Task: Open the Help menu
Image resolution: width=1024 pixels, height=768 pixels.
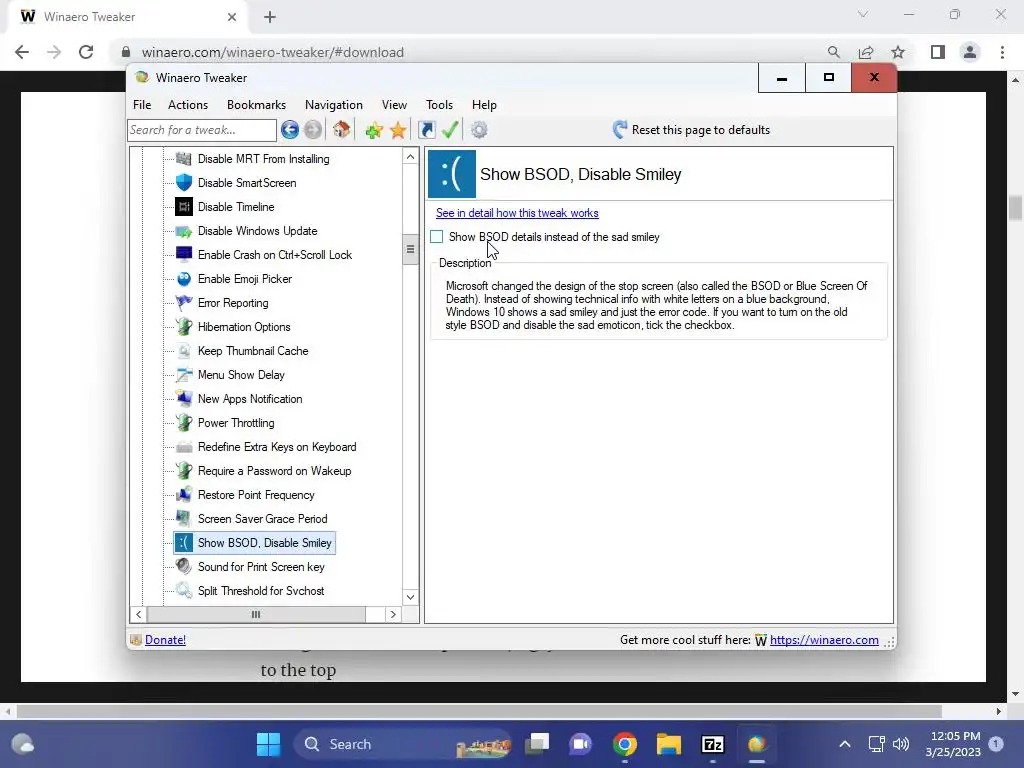Action: [484, 104]
